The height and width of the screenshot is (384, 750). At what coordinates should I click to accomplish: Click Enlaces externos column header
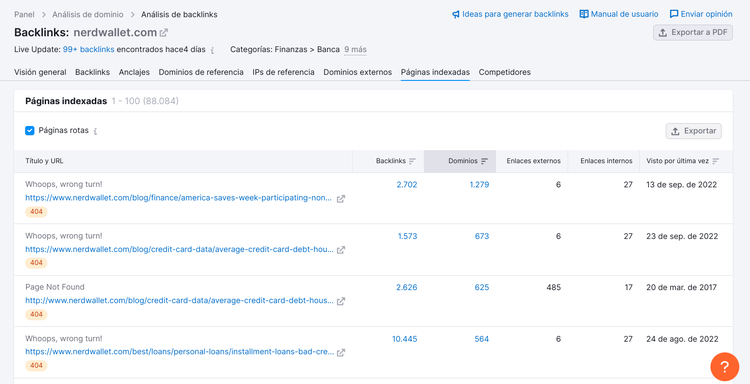point(533,161)
